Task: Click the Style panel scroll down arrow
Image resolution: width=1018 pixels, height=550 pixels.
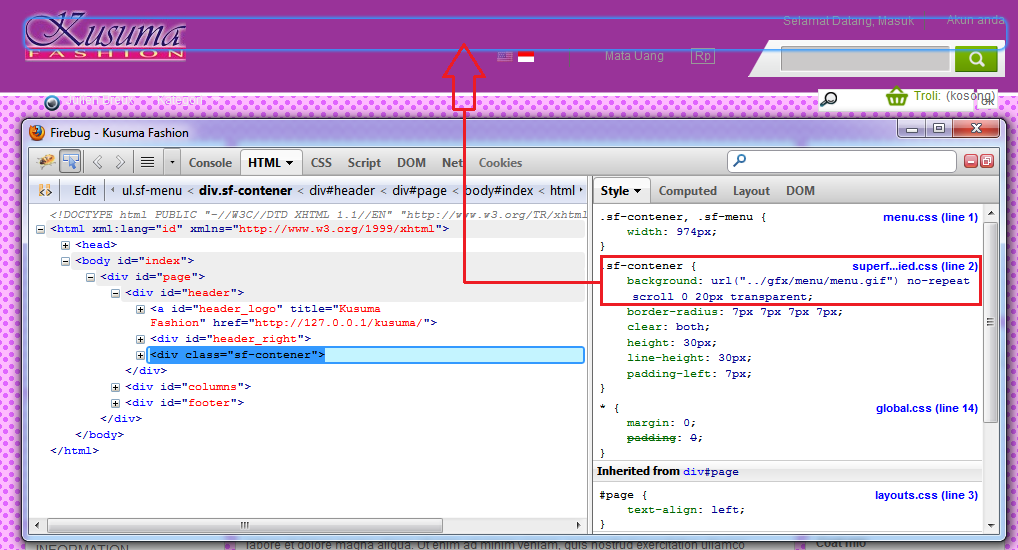Action: tap(991, 525)
